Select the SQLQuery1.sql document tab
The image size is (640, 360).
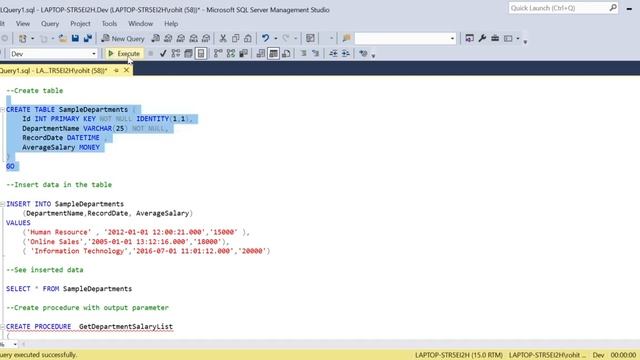[53, 71]
